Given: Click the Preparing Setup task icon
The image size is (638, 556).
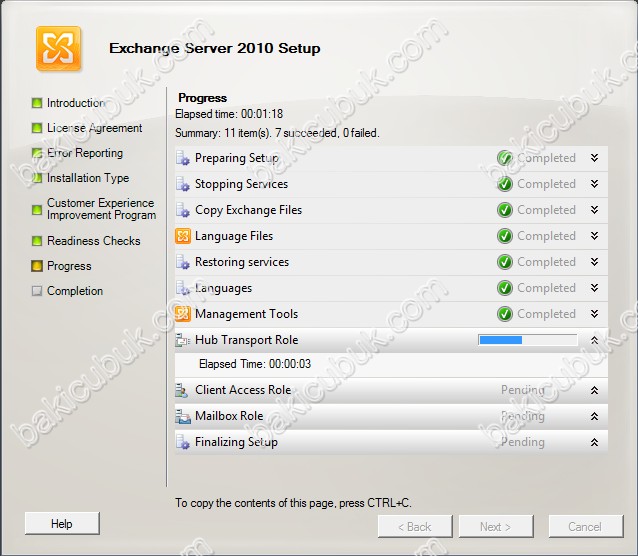Looking at the screenshot, I should (x=182, y=158).
